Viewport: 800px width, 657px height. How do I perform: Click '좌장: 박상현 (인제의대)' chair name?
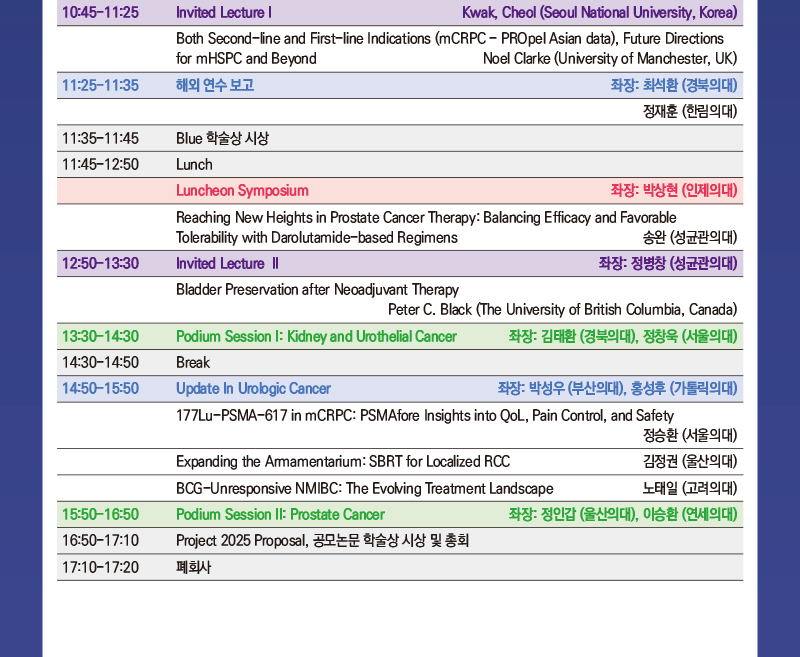coord(674,191)
